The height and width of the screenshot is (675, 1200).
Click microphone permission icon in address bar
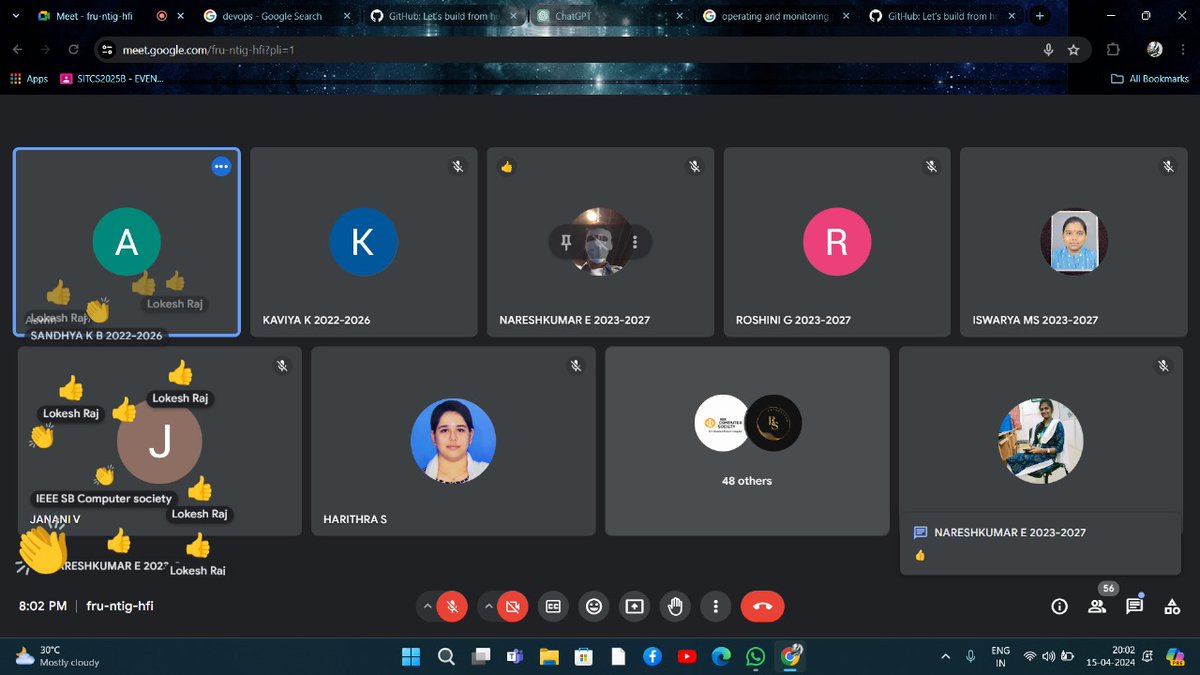pos(1048,49)
